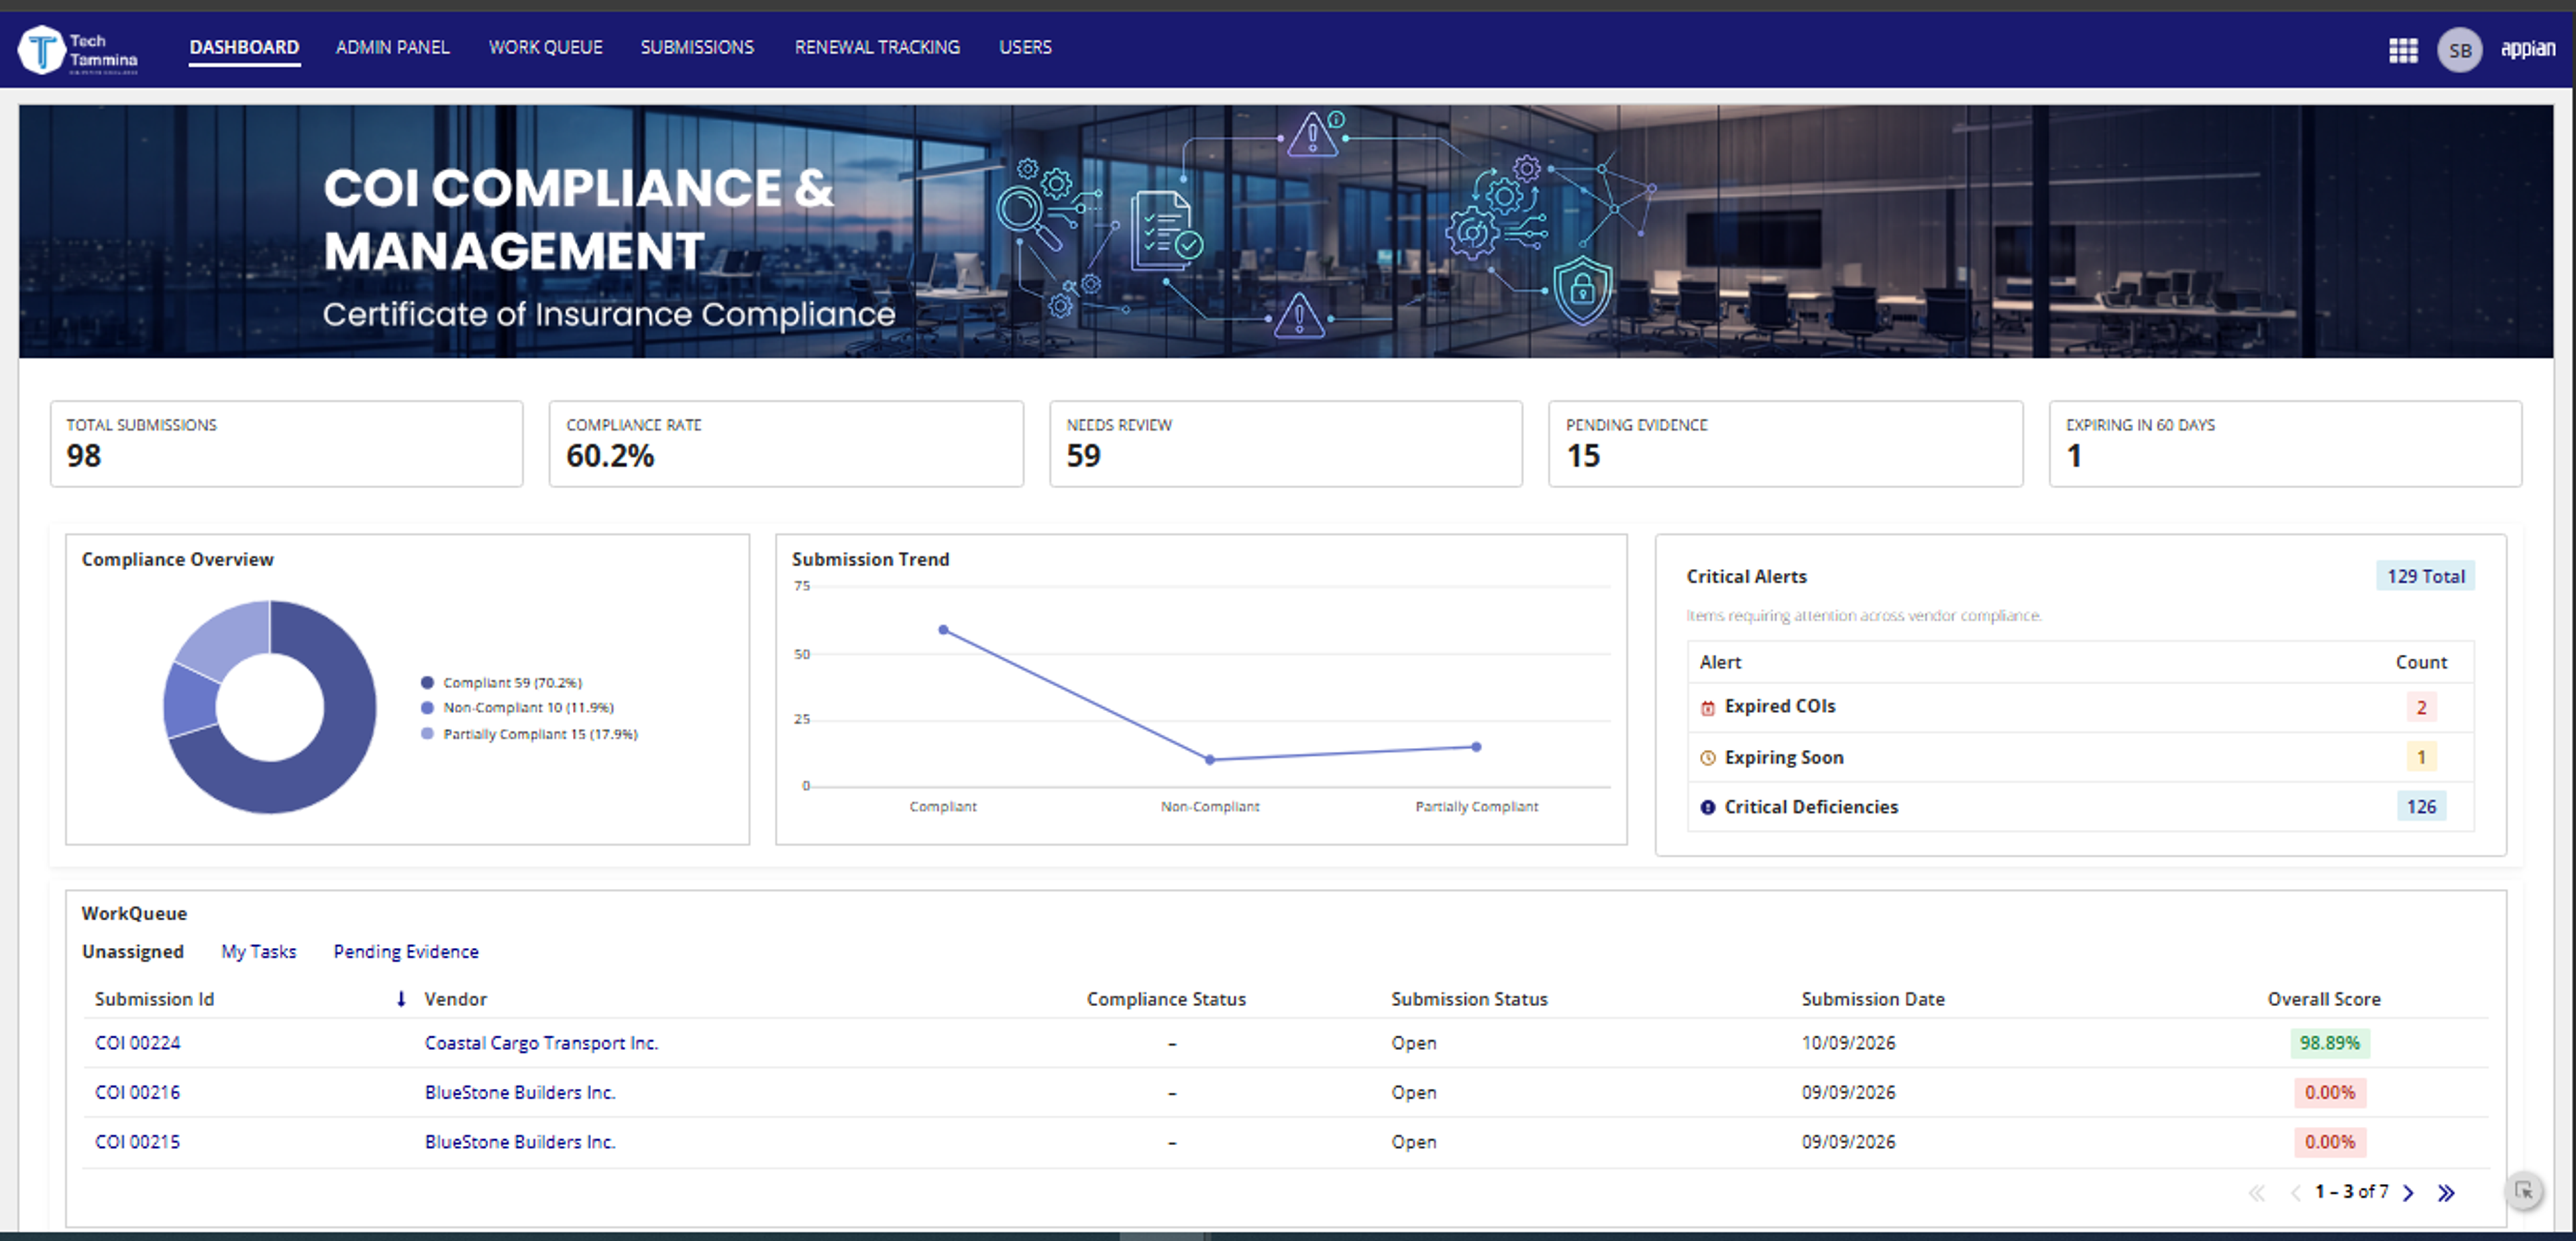Click the Compliant point on trend chart

[x=943, y=630]
